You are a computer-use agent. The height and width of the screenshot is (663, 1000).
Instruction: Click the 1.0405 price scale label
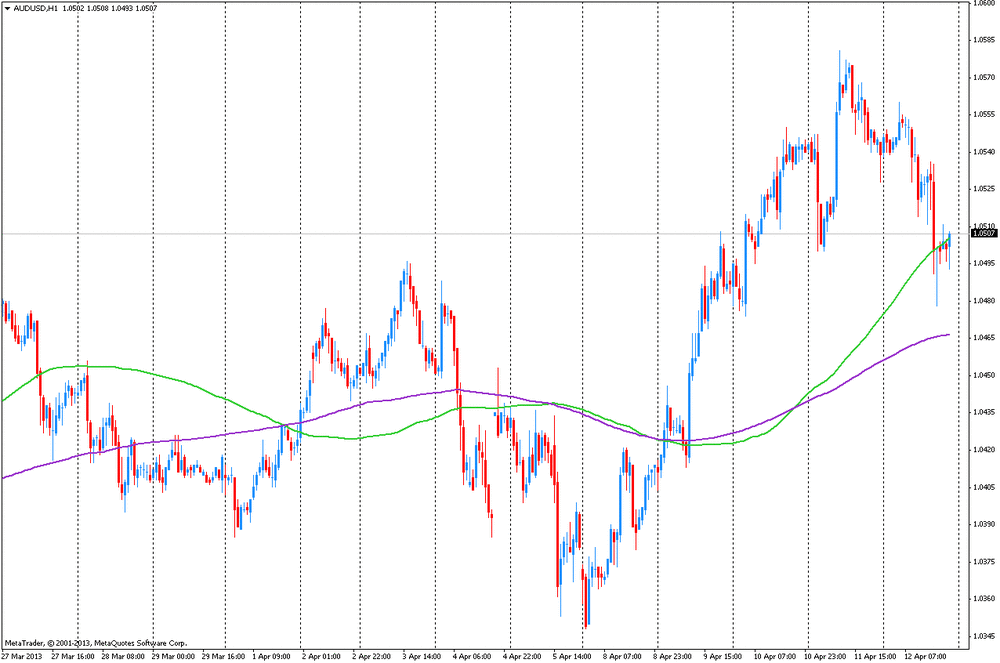click(x=985, y=487)
